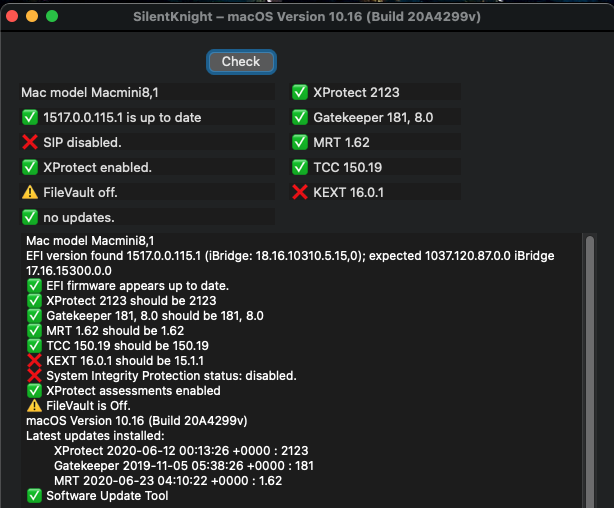Click checkmark before 'EFI firmware appears up to date.'
The width and height of the screenshot is (614, 508).
pyautogui.click(x=34, y=286)
